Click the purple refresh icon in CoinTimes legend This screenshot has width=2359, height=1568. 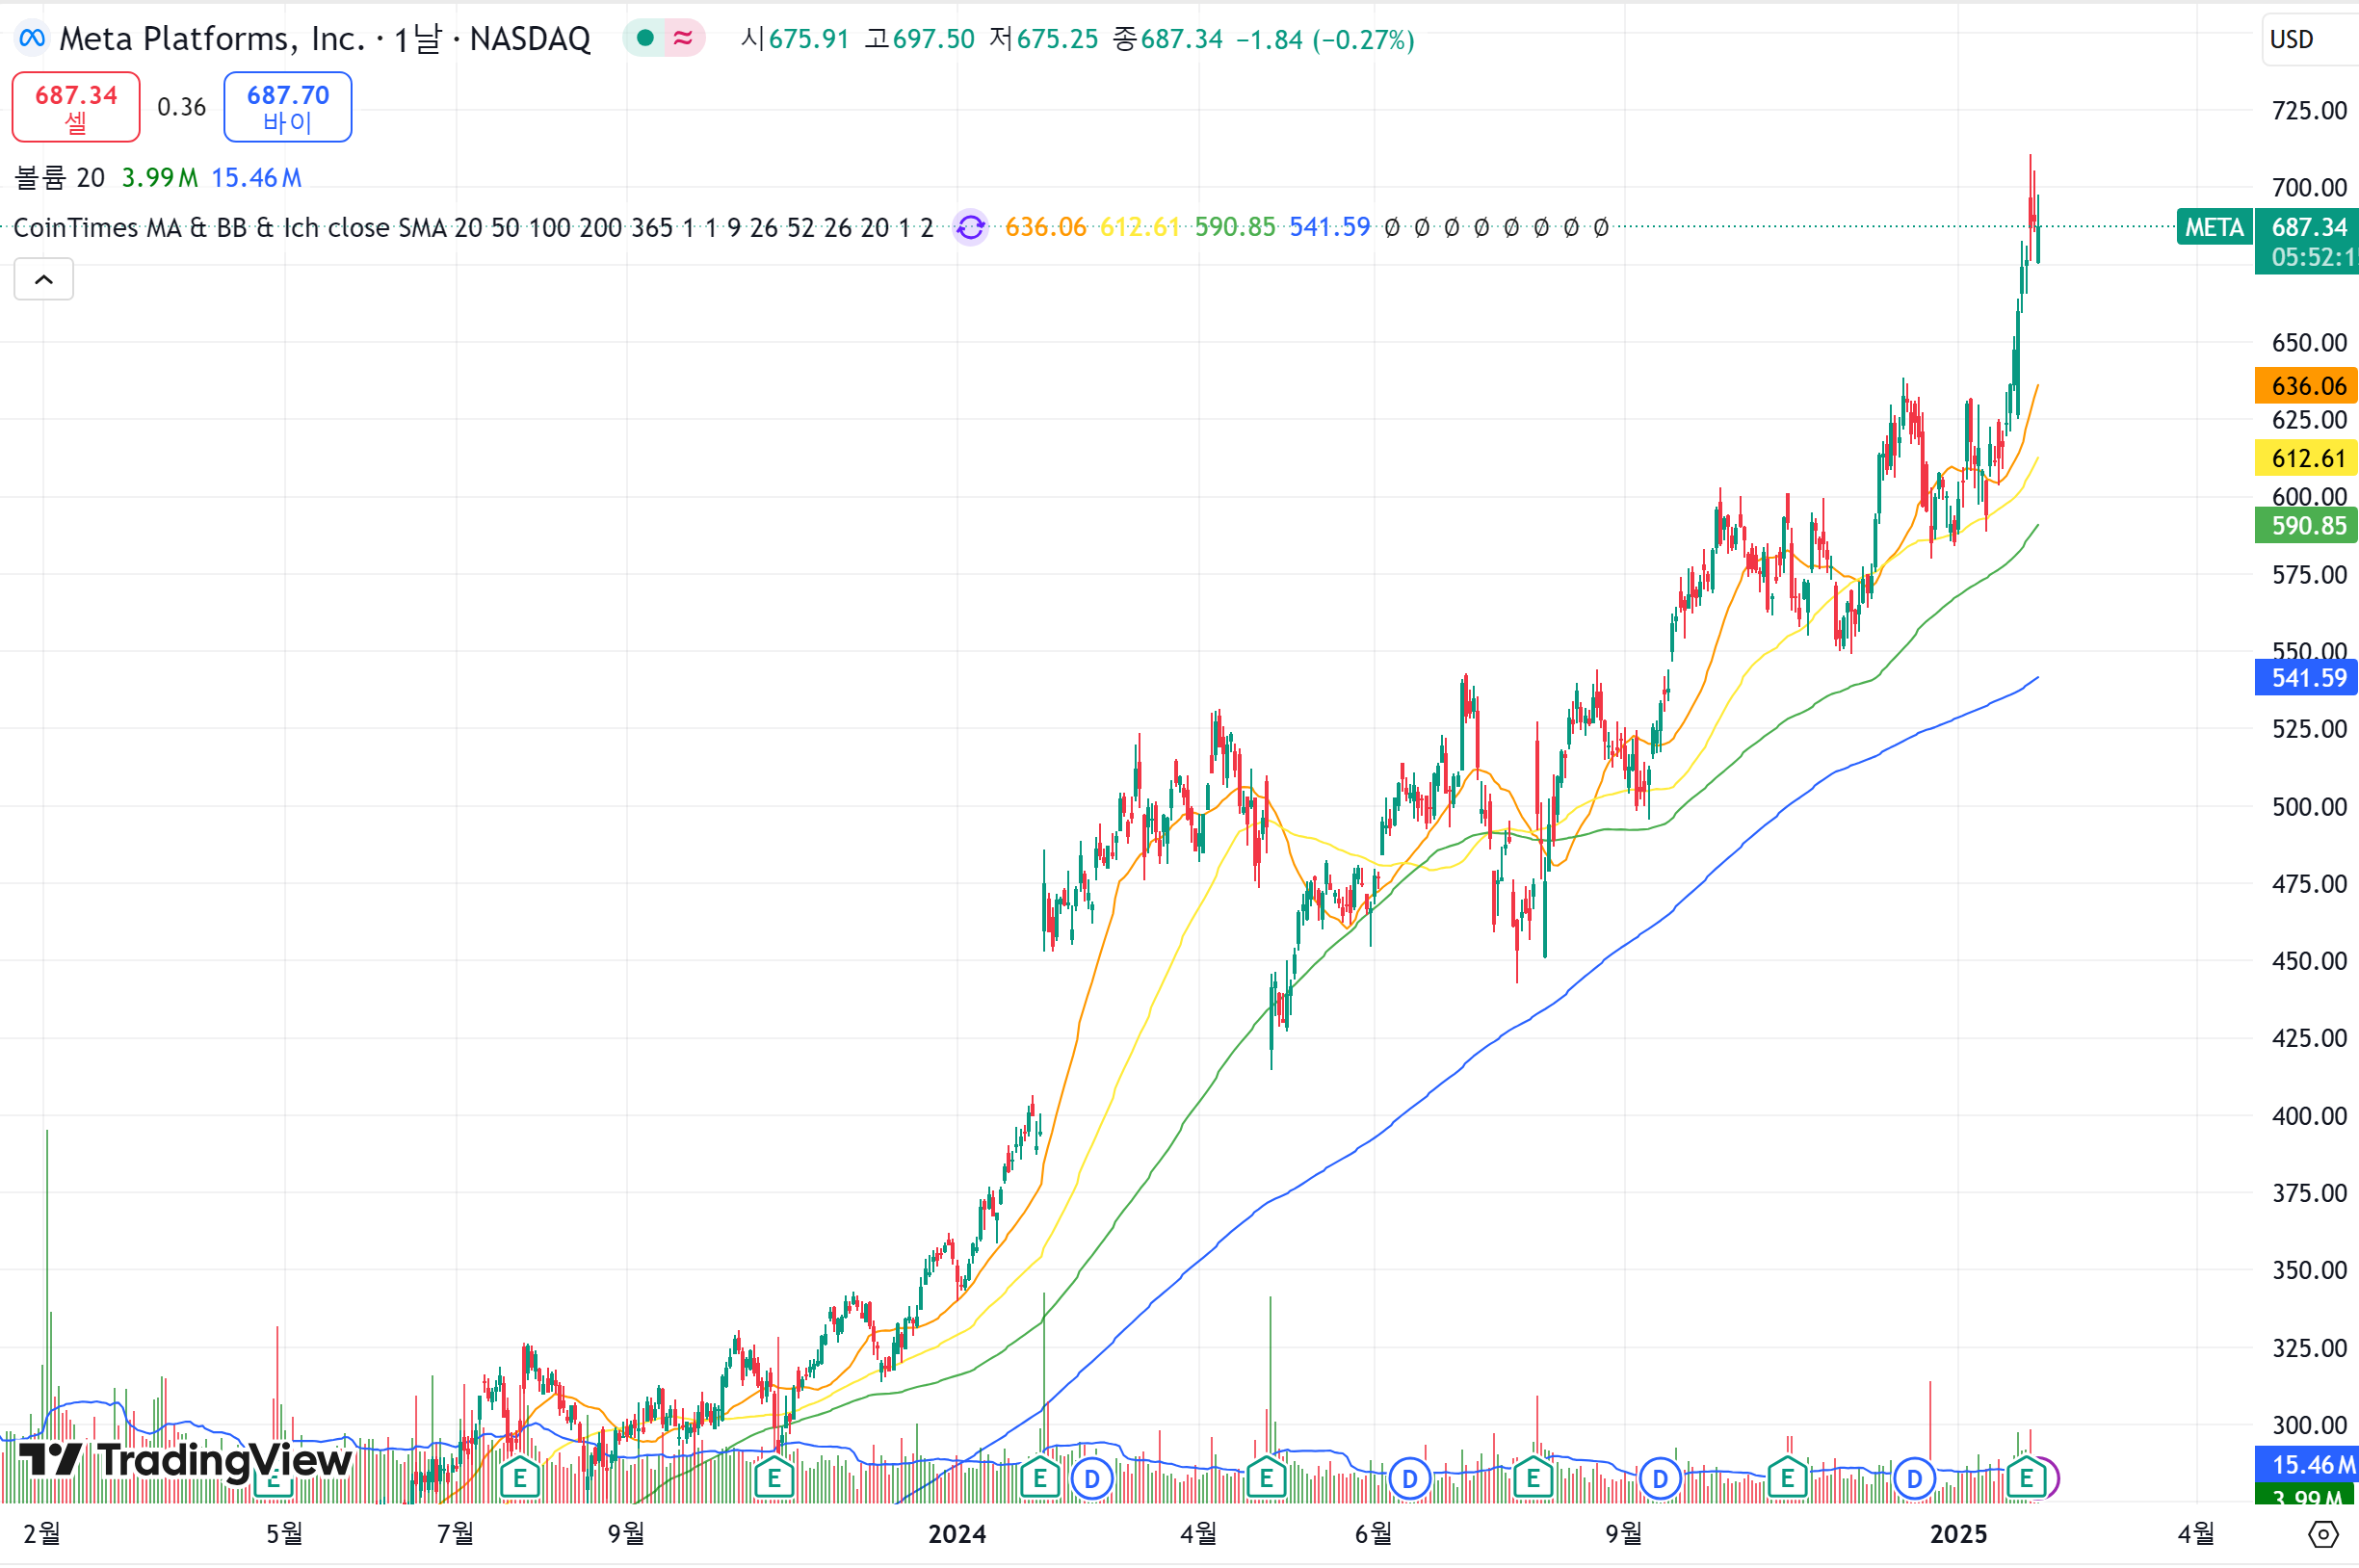pos(970,228)
